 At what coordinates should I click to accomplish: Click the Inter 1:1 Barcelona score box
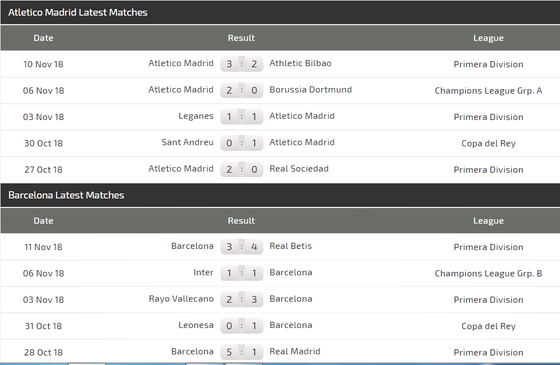(242, 273)
